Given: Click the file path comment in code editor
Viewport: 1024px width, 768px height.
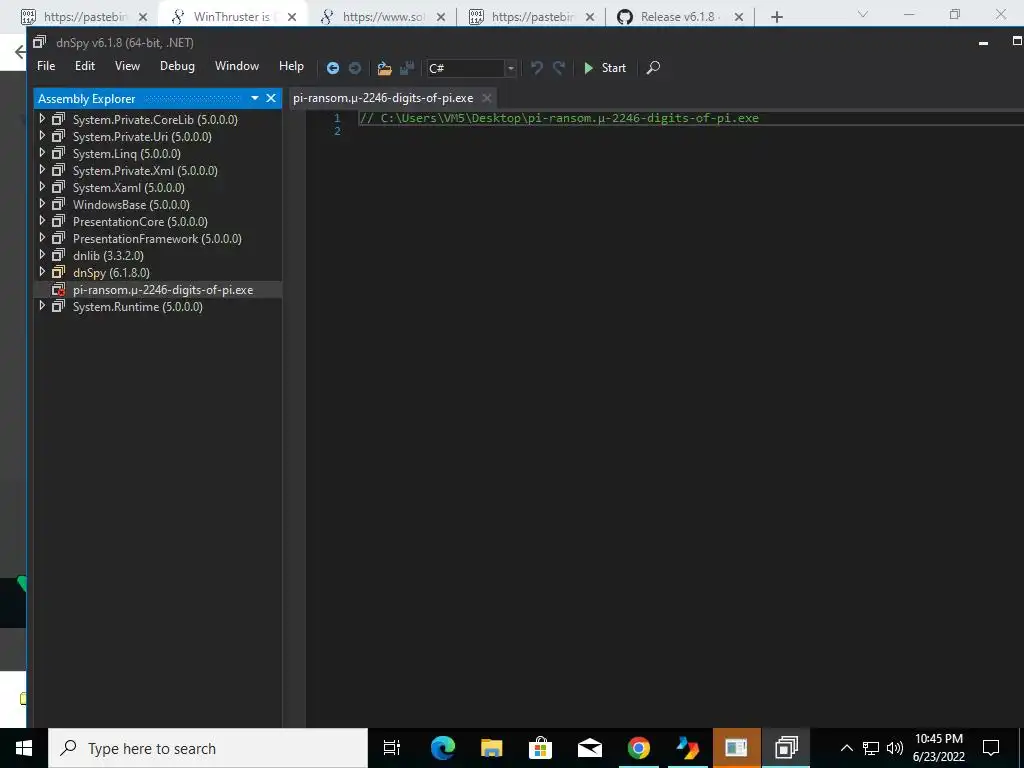Looking at the screenshot, I should [x=559, y=118].
